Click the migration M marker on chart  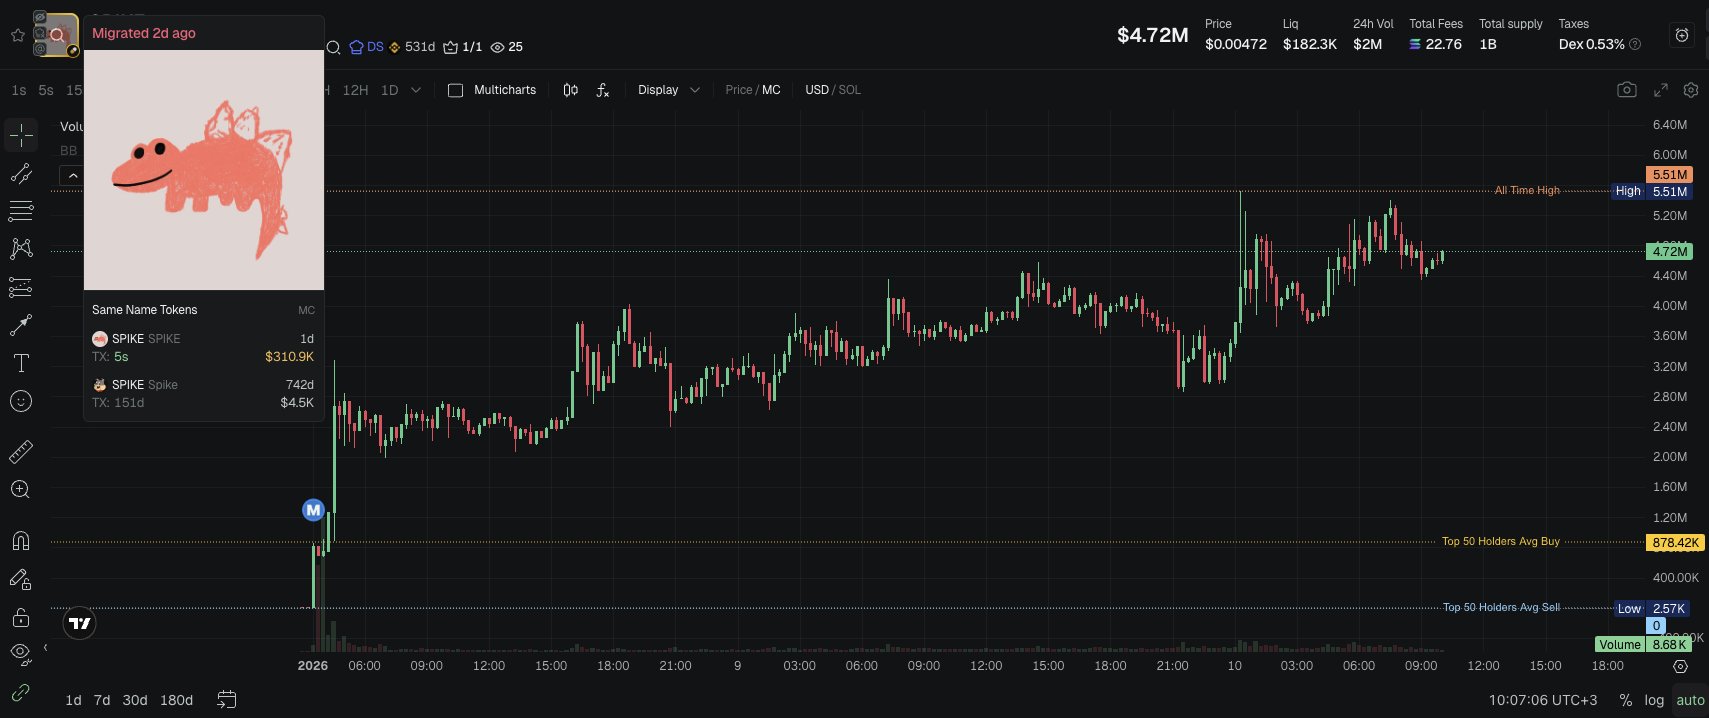click(x=313, y=510)
